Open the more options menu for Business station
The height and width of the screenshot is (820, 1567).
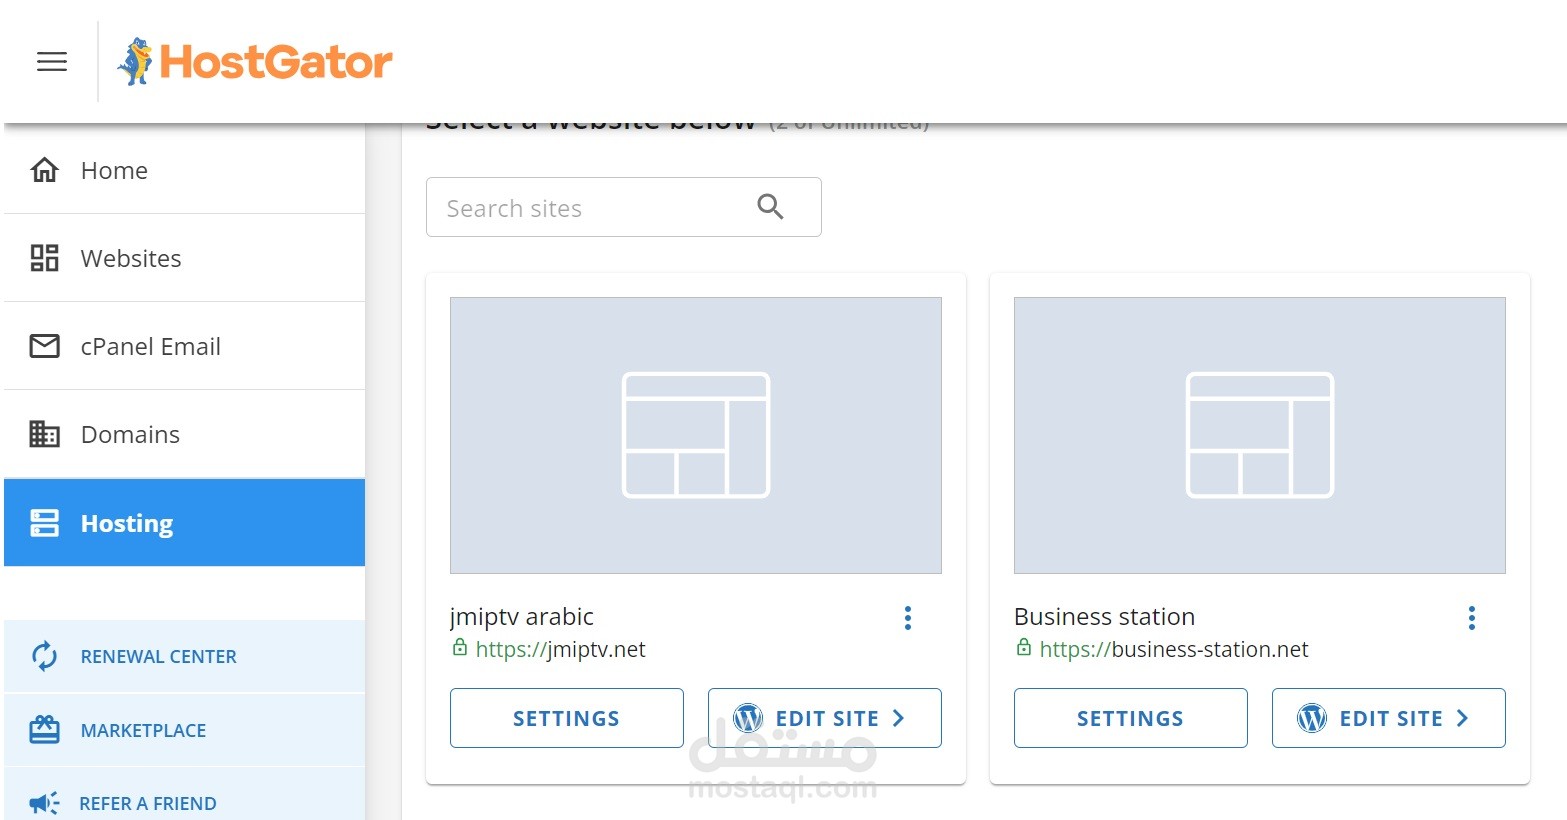click(1472, 618)
